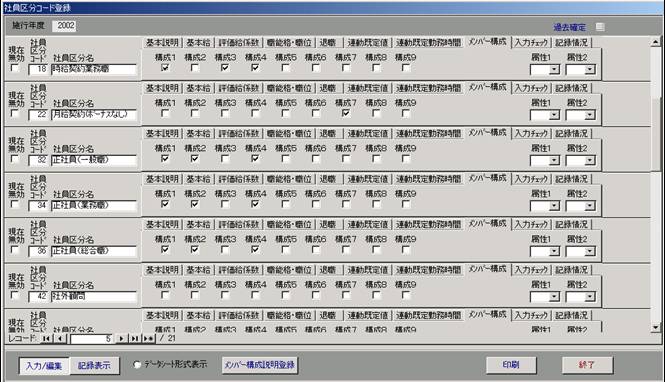The width and height of the screenshot is (665, 382).
Task: Select データシート形式表示 radio button
Action: point(137,365)
